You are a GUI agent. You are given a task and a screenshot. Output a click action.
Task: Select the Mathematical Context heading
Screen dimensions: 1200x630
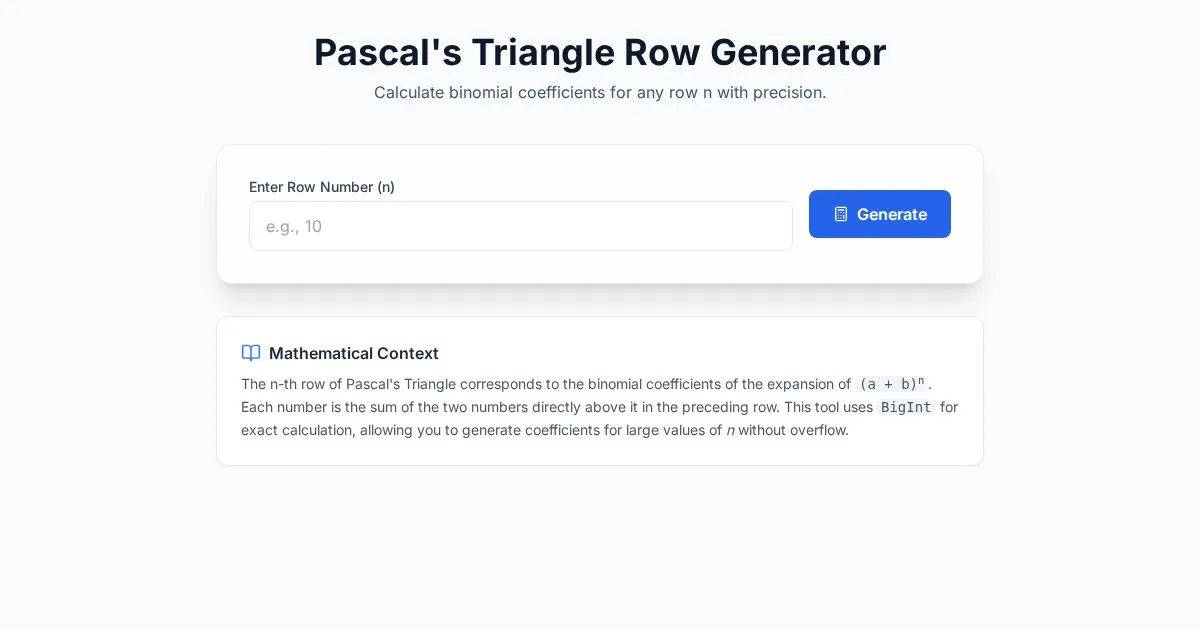click(x=353, y=353)
